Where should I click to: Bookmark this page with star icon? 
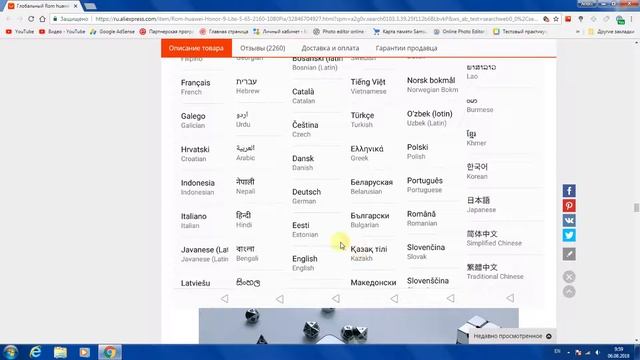(556, 19)
